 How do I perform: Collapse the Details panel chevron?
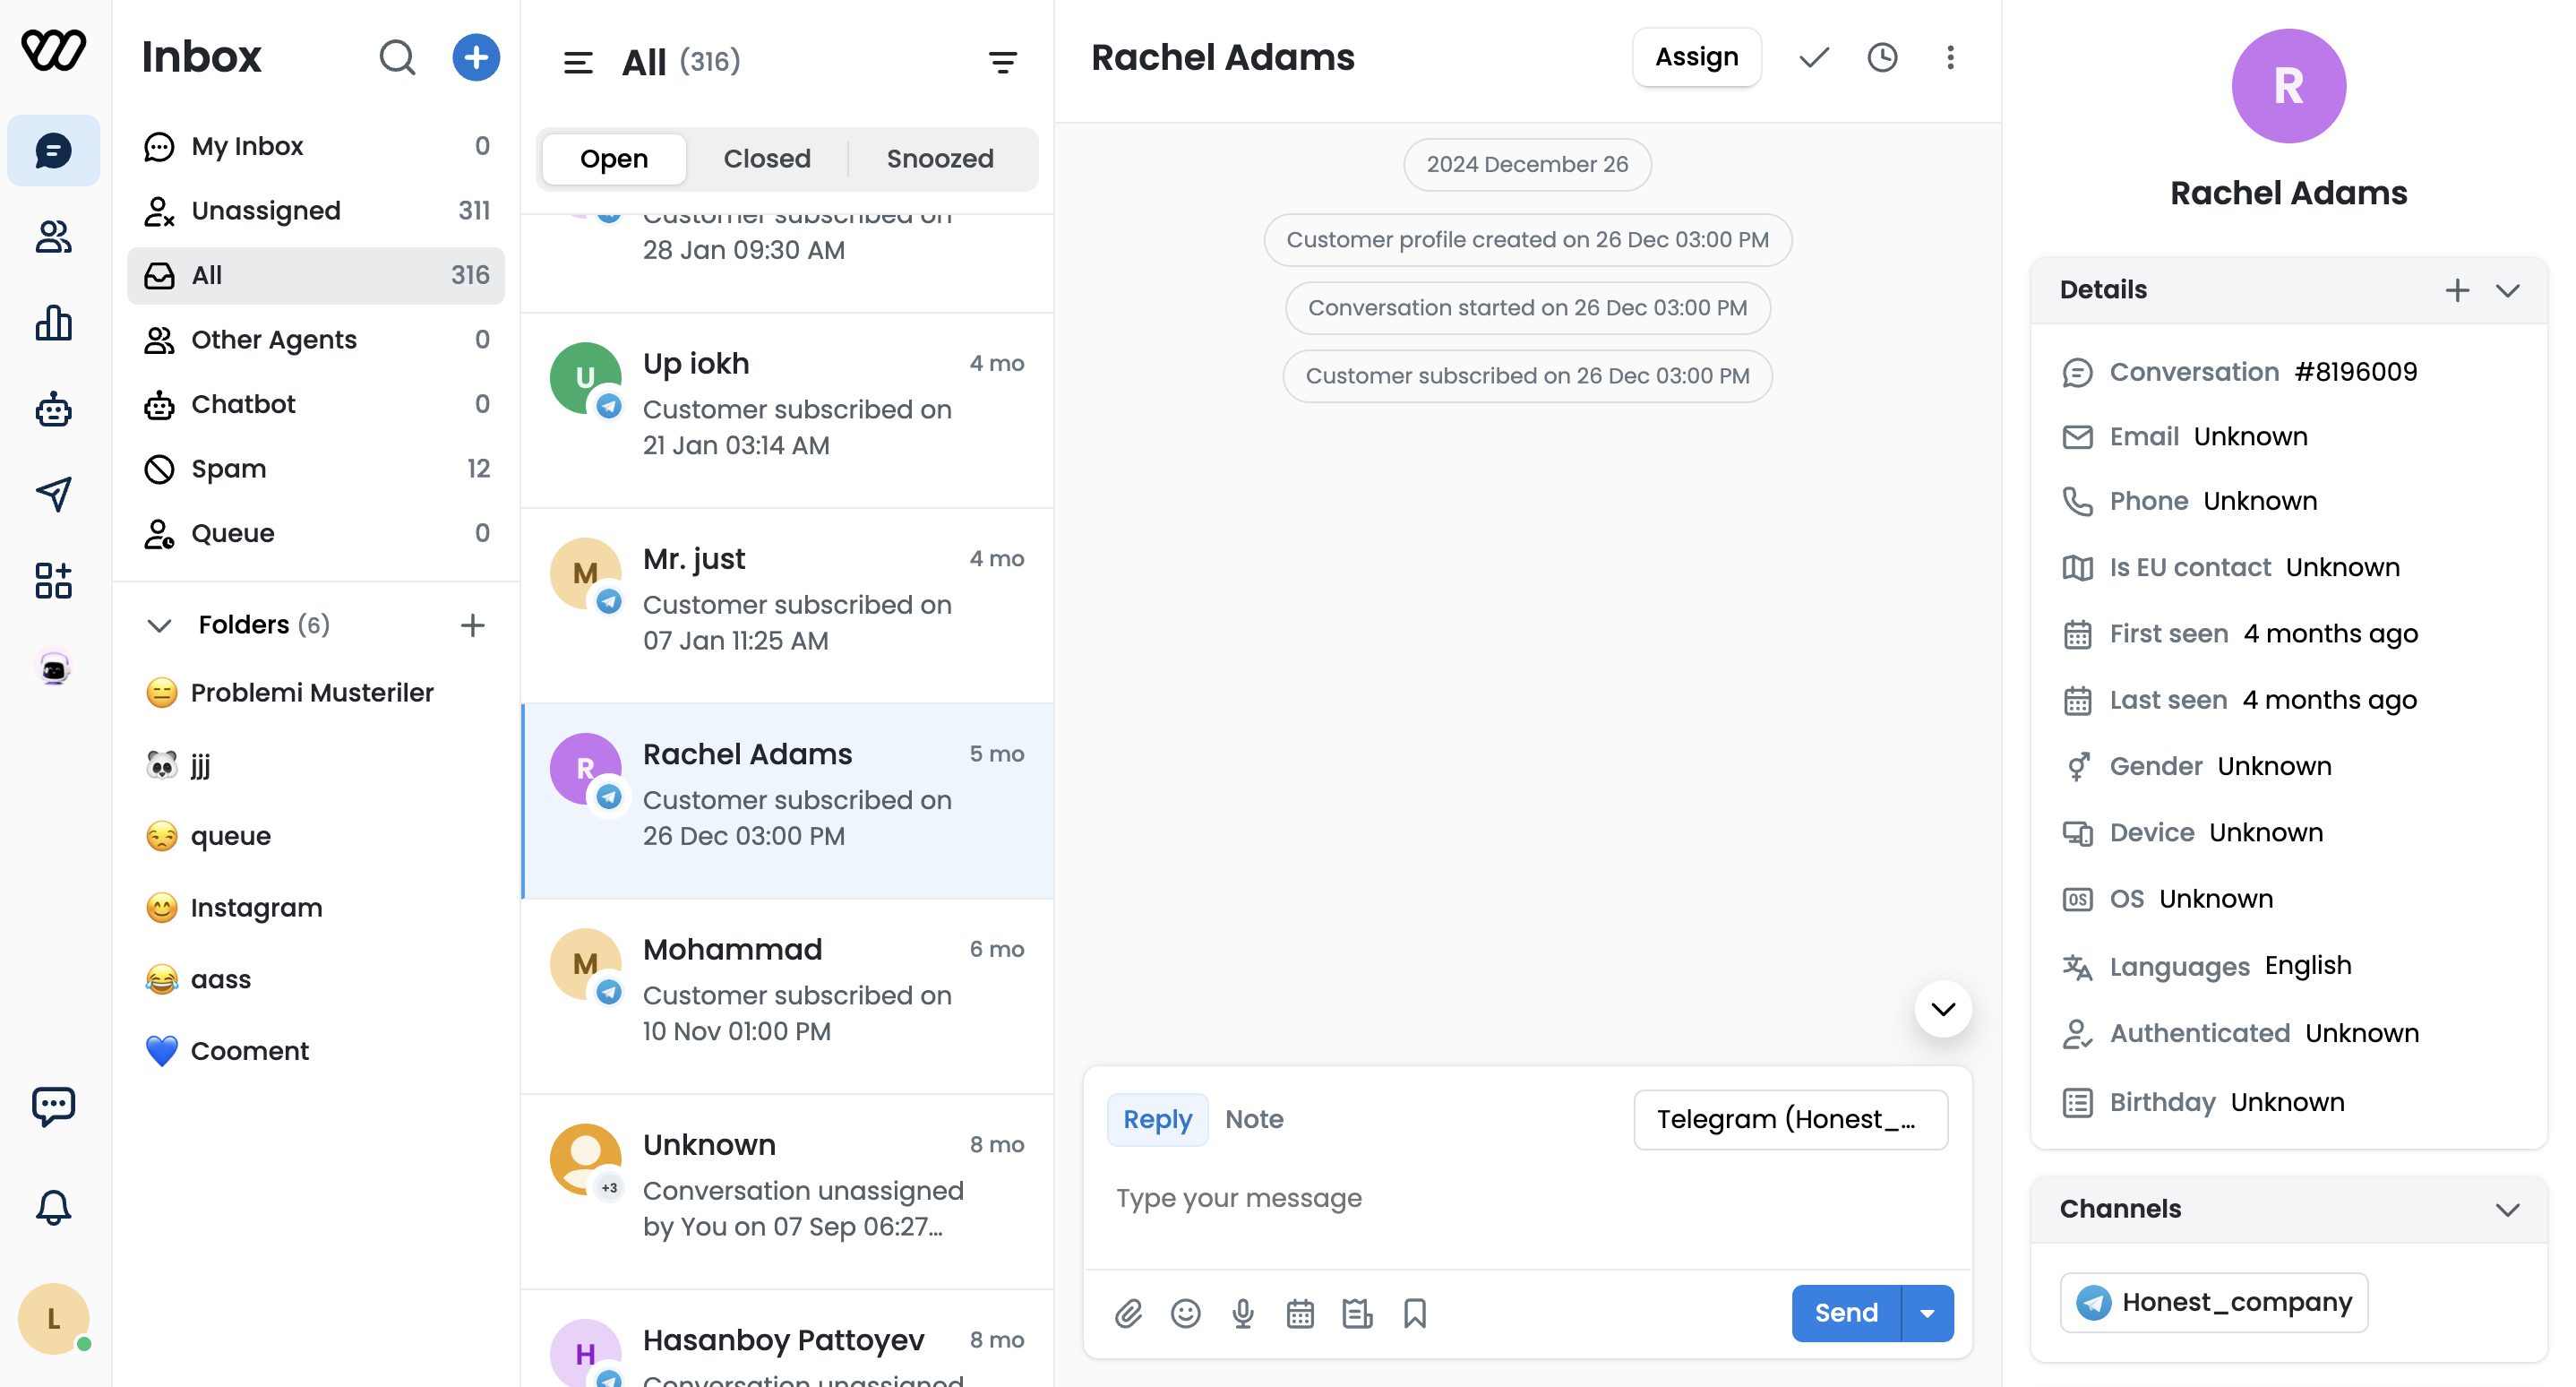coord(2508,290)
